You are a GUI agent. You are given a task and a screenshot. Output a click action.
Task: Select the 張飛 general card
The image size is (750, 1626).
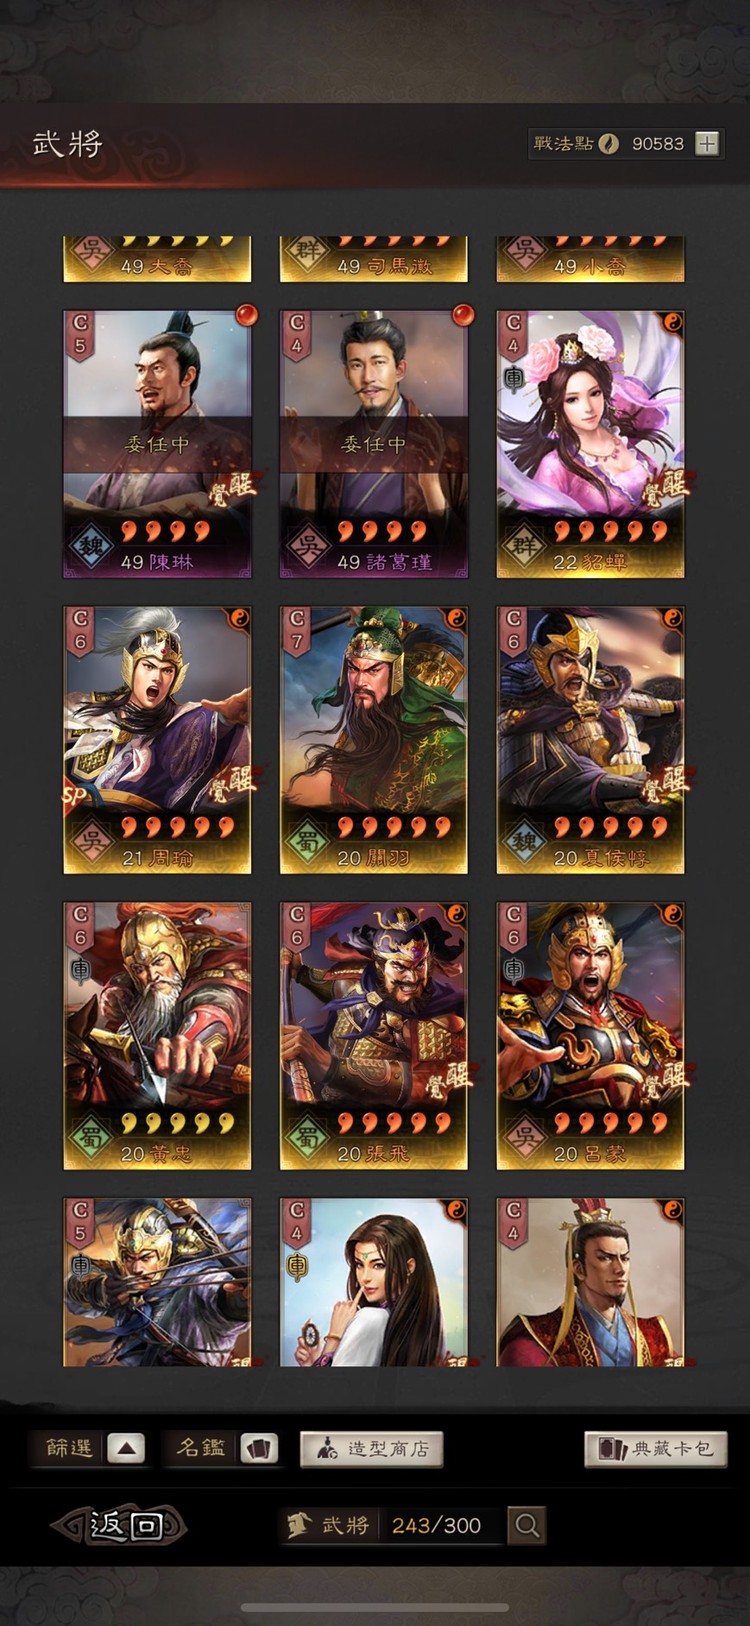pyautogui.click(x=373, y=1036)
